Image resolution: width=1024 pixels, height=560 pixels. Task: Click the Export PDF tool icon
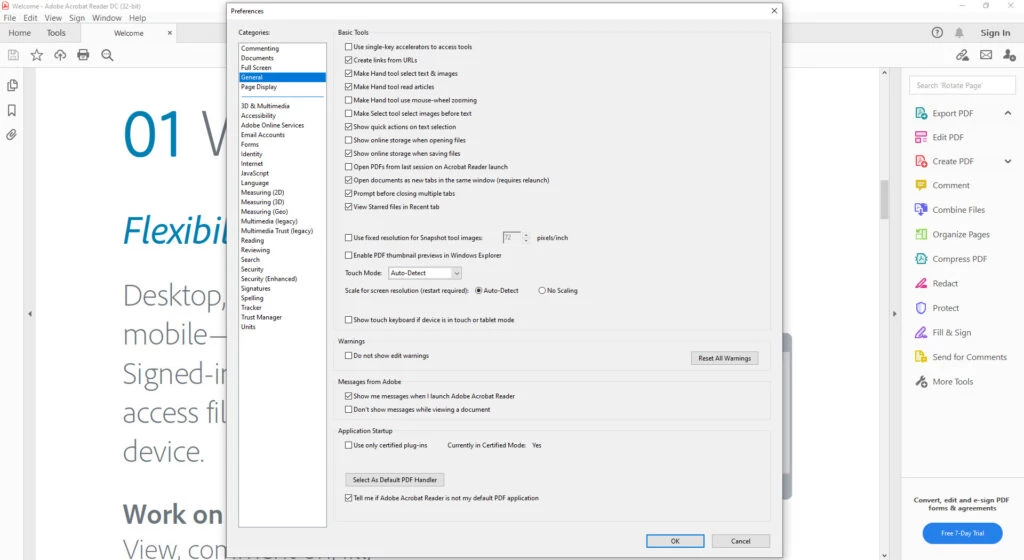pyautogui.click(x=921, y=113)
